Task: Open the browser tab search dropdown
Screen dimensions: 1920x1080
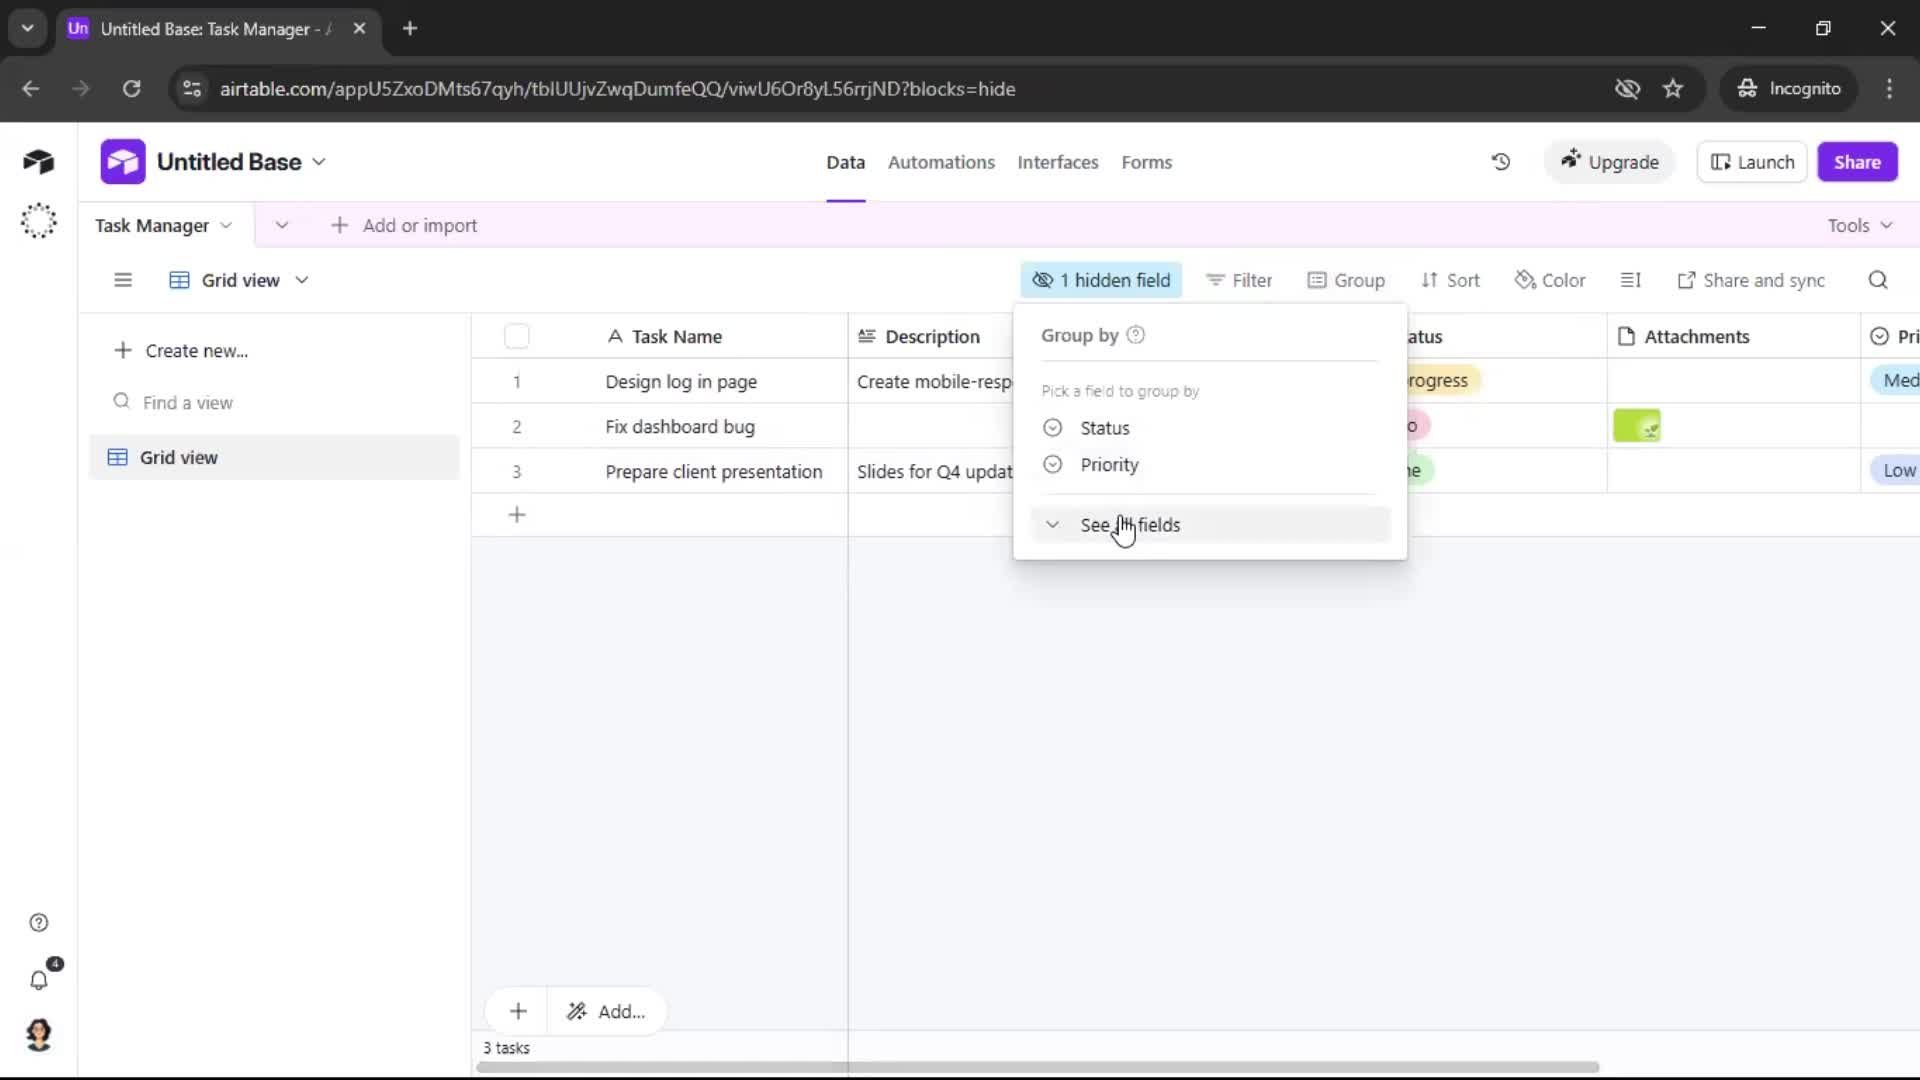Action: point(28,29)
